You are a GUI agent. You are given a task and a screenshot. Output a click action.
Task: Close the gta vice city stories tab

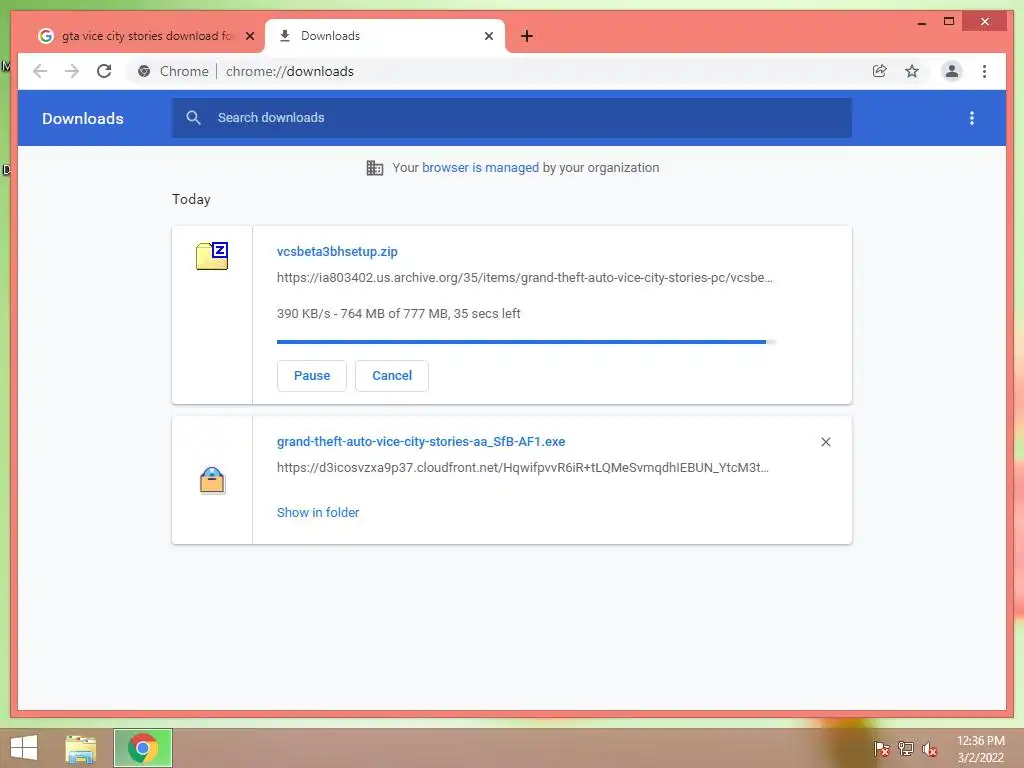249,36
